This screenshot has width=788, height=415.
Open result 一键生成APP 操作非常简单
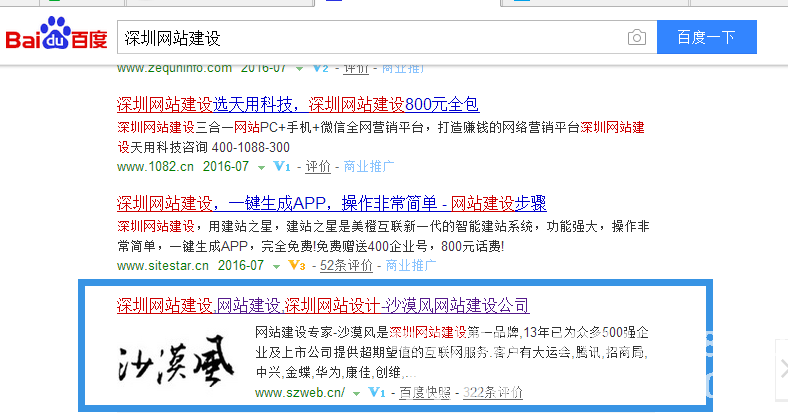332,203
